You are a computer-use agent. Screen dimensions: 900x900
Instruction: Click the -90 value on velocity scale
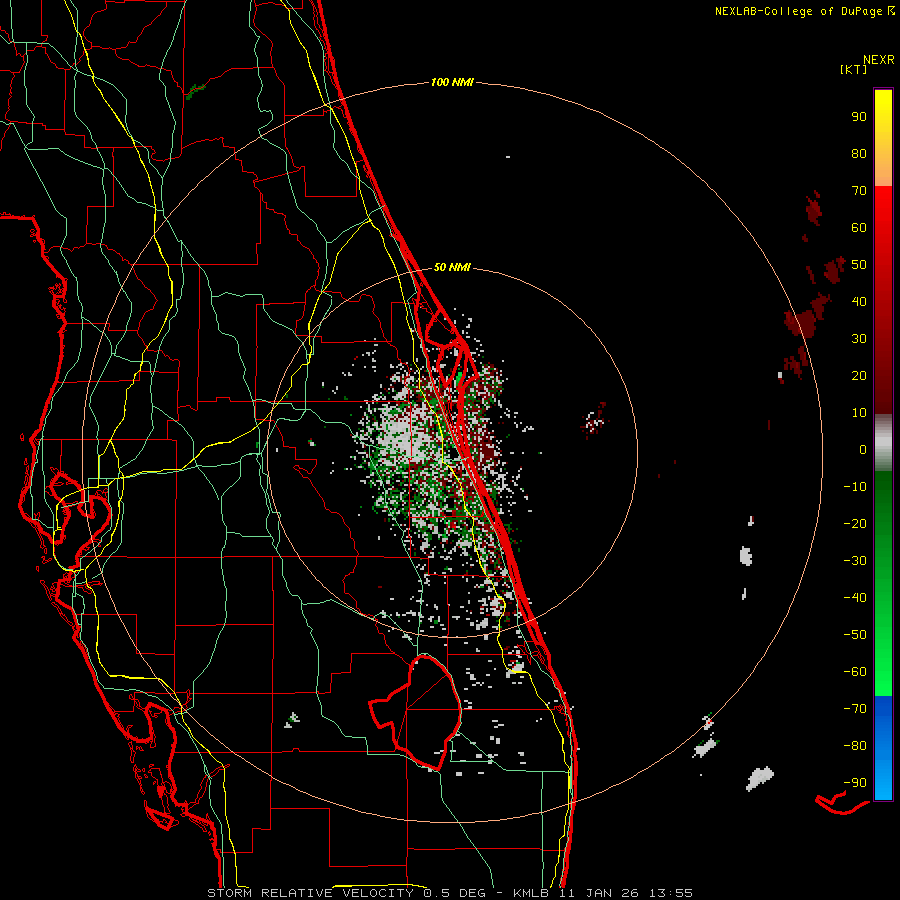[x=855, y=783]
